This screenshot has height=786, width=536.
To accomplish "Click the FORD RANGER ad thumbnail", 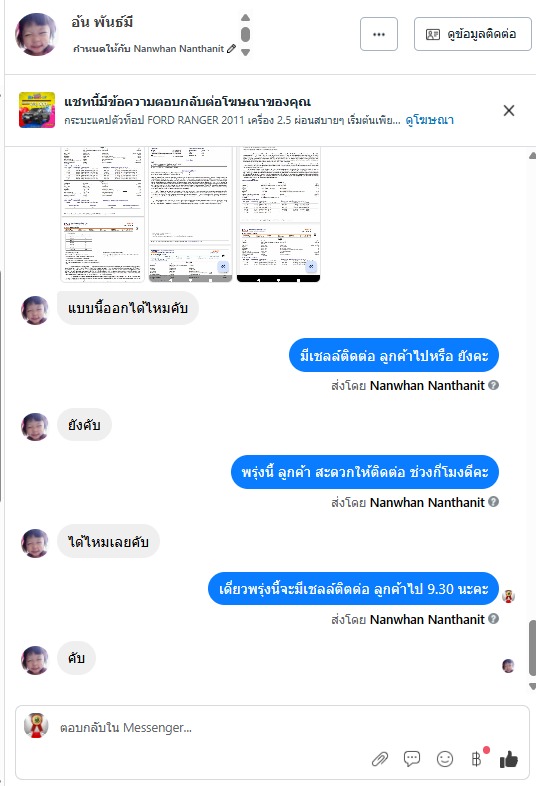I will click(37, 110).
